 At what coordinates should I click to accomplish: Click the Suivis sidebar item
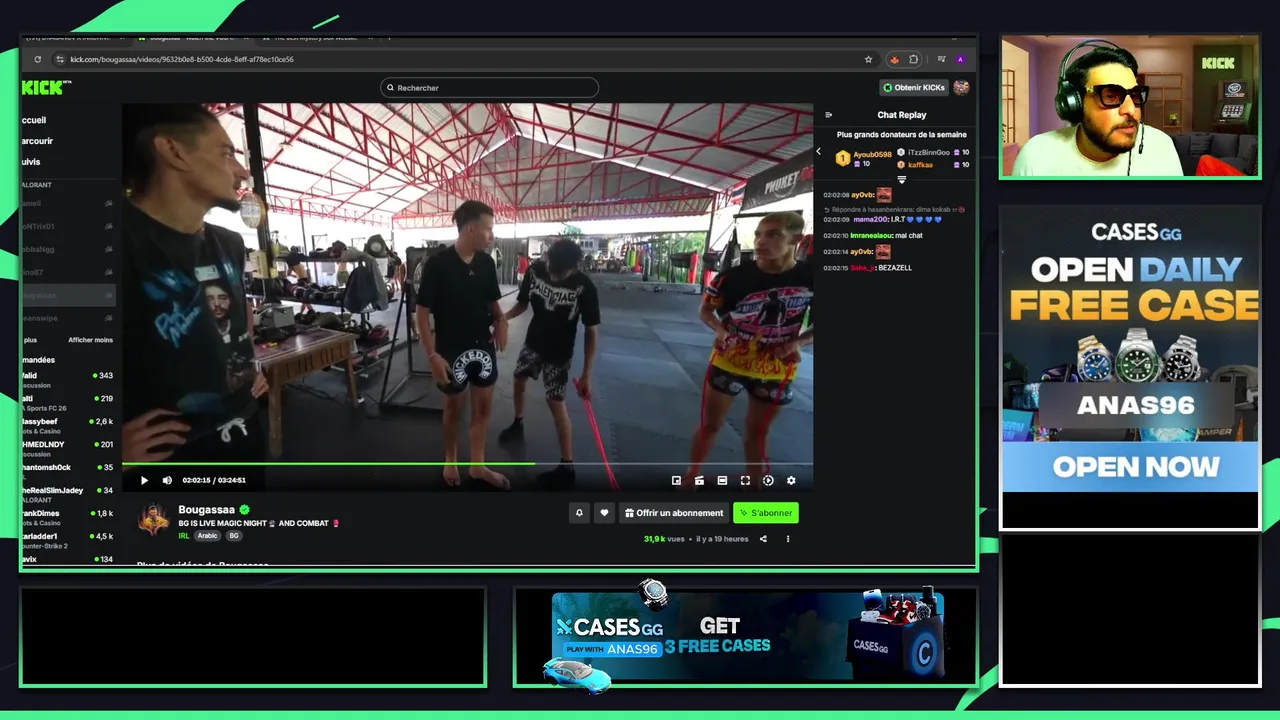[x=32, y=162]
